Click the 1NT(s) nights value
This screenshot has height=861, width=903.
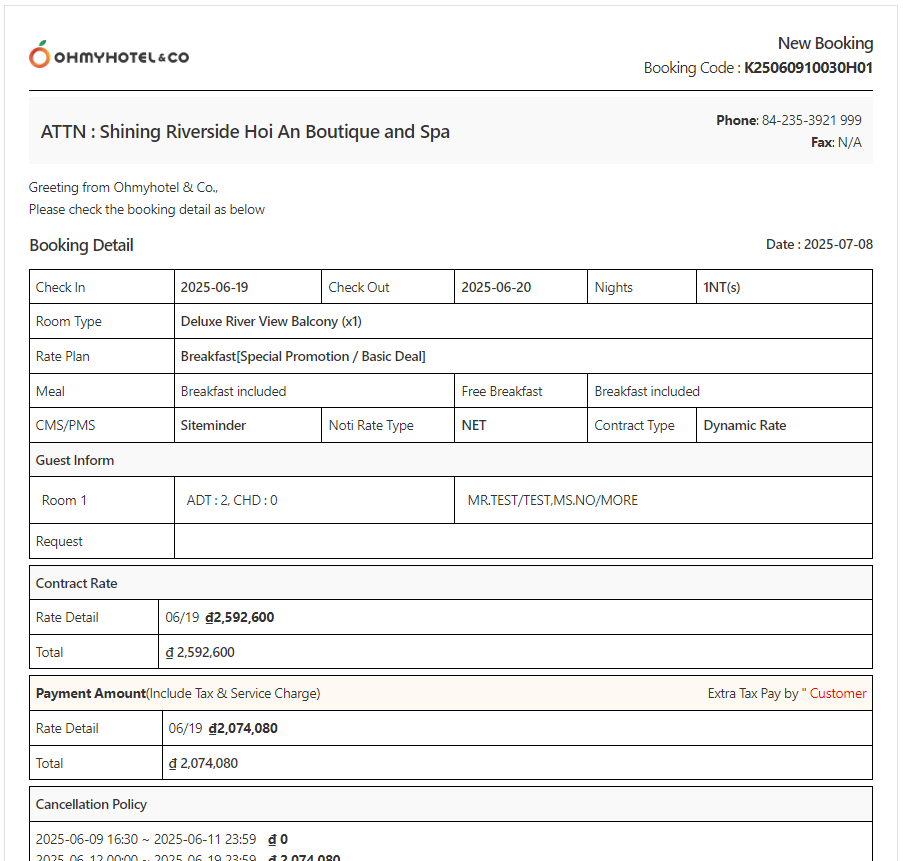click(x=721, y=287)
